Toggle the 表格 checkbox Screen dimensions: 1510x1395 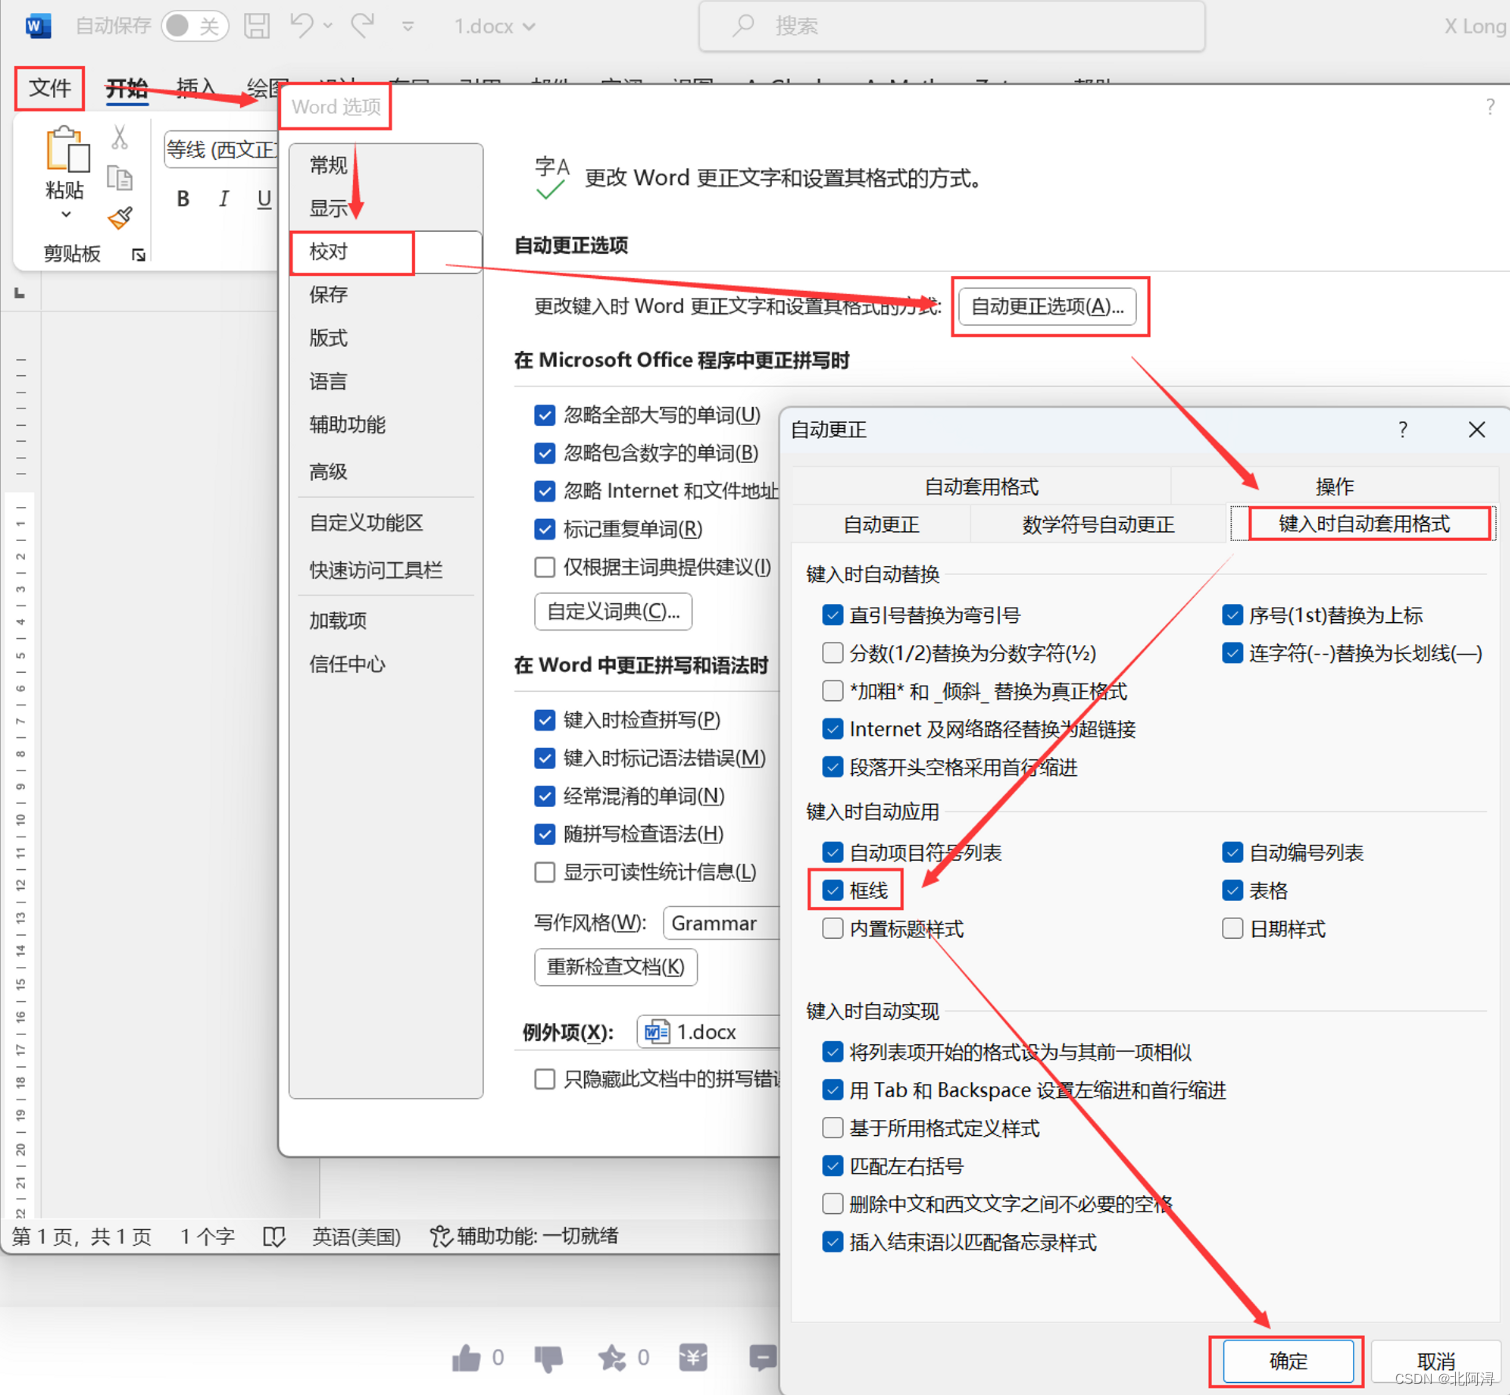click(1232, 890)
